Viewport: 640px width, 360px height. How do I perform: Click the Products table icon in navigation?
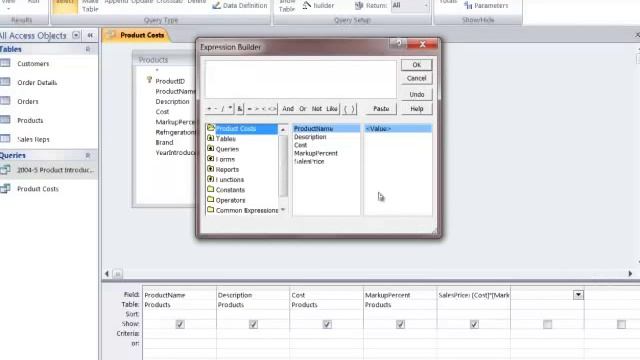5,120
